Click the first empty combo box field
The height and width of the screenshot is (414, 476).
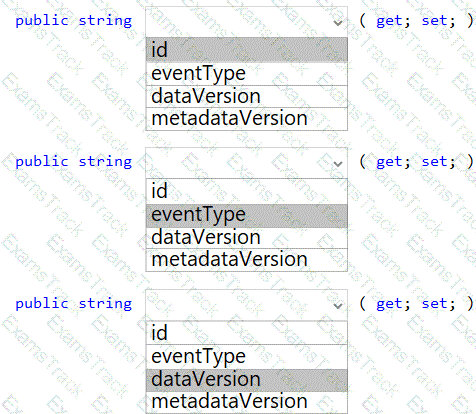[x=246, y=22]
